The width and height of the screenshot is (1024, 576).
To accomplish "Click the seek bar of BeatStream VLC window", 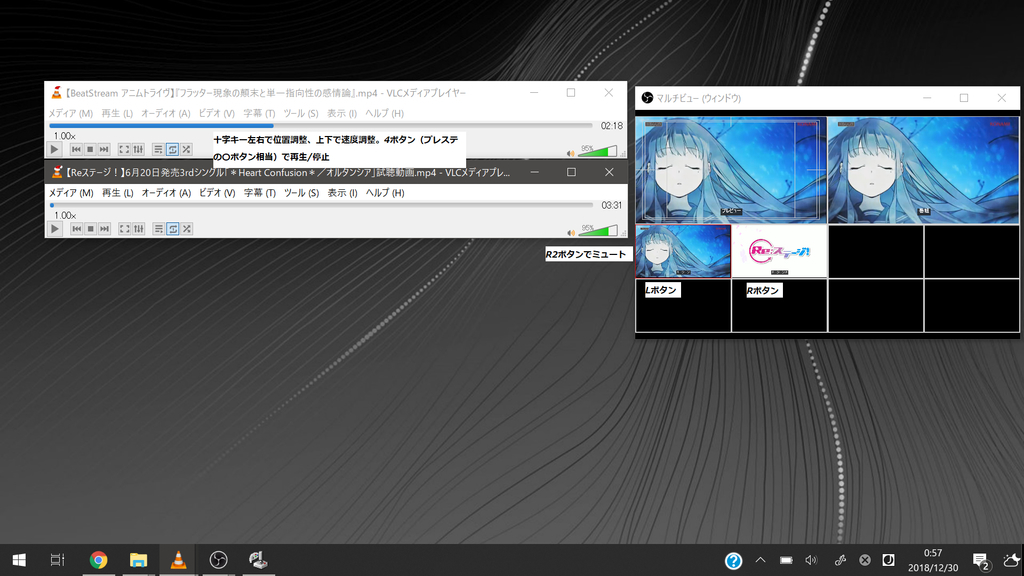I will 321,125.
